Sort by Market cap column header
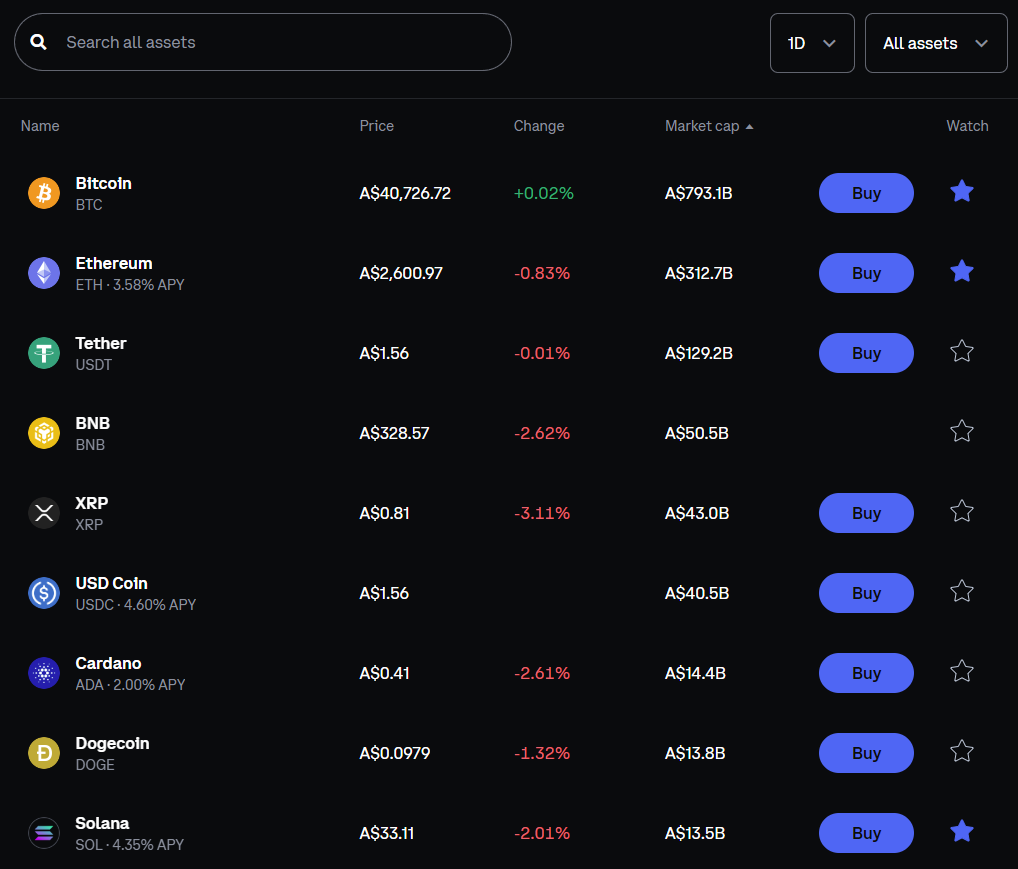 [709, 126]
